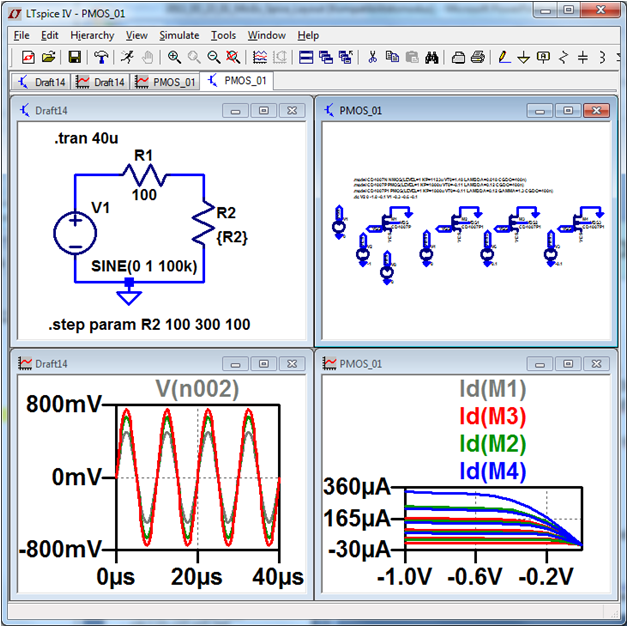This screenshot has width=628, height=627.
Task: Open the Tools menu
Action: [x=223, y=35]
